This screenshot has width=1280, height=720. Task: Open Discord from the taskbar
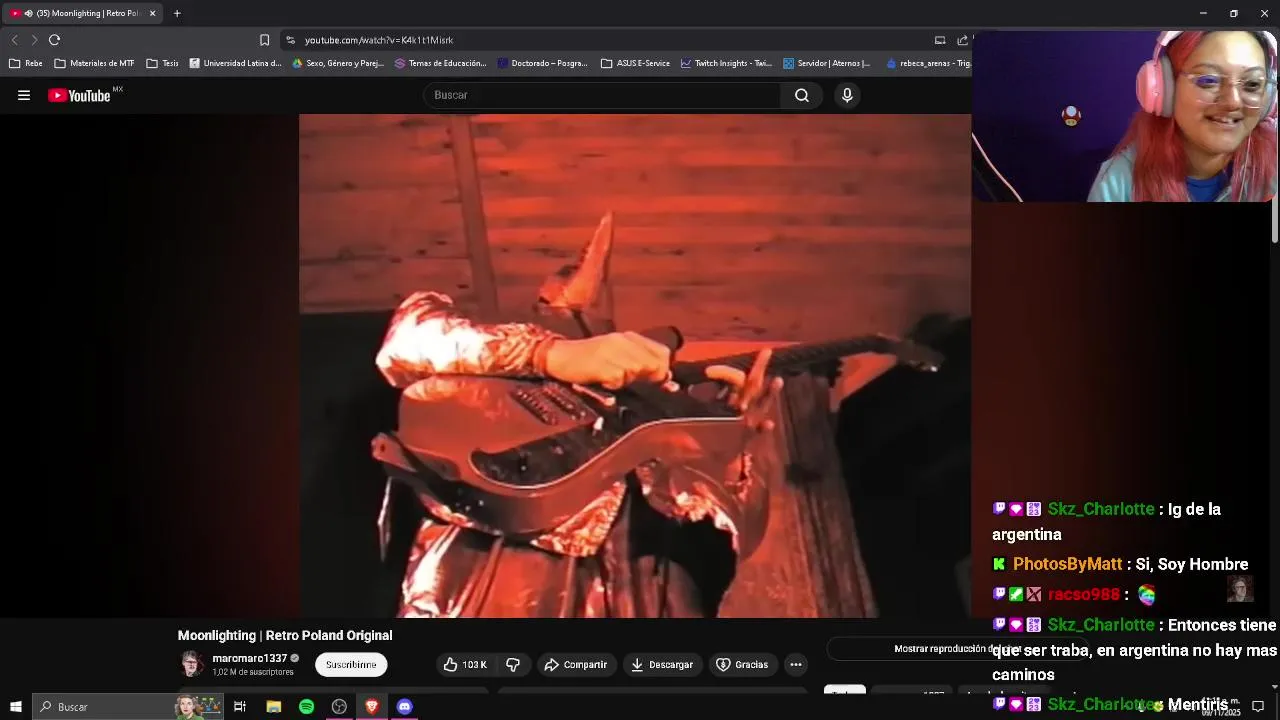click(x=404, y=707)
